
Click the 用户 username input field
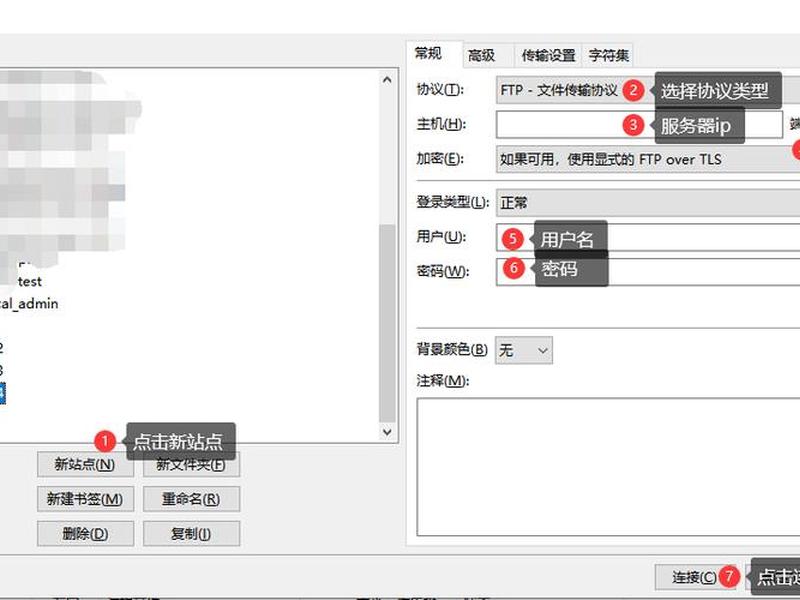click(x=647, y=237)
